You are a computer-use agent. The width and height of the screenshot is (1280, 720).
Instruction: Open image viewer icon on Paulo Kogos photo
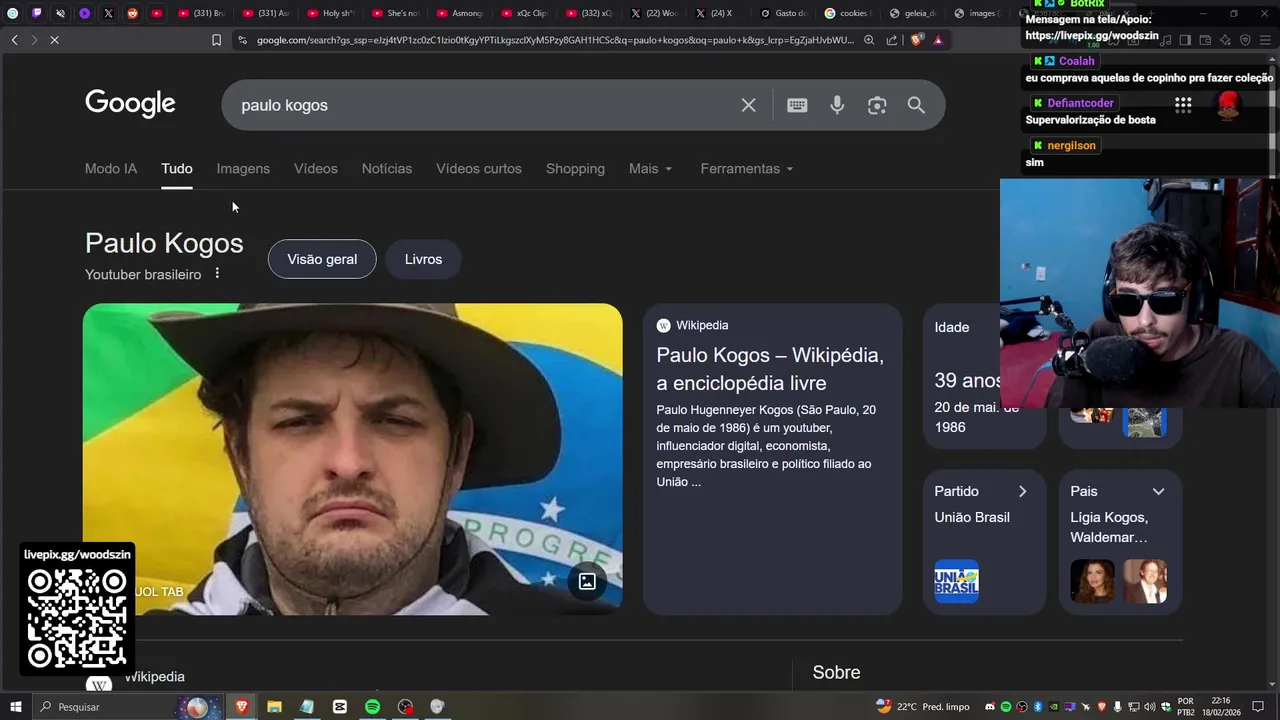click(x=587, y=581)
